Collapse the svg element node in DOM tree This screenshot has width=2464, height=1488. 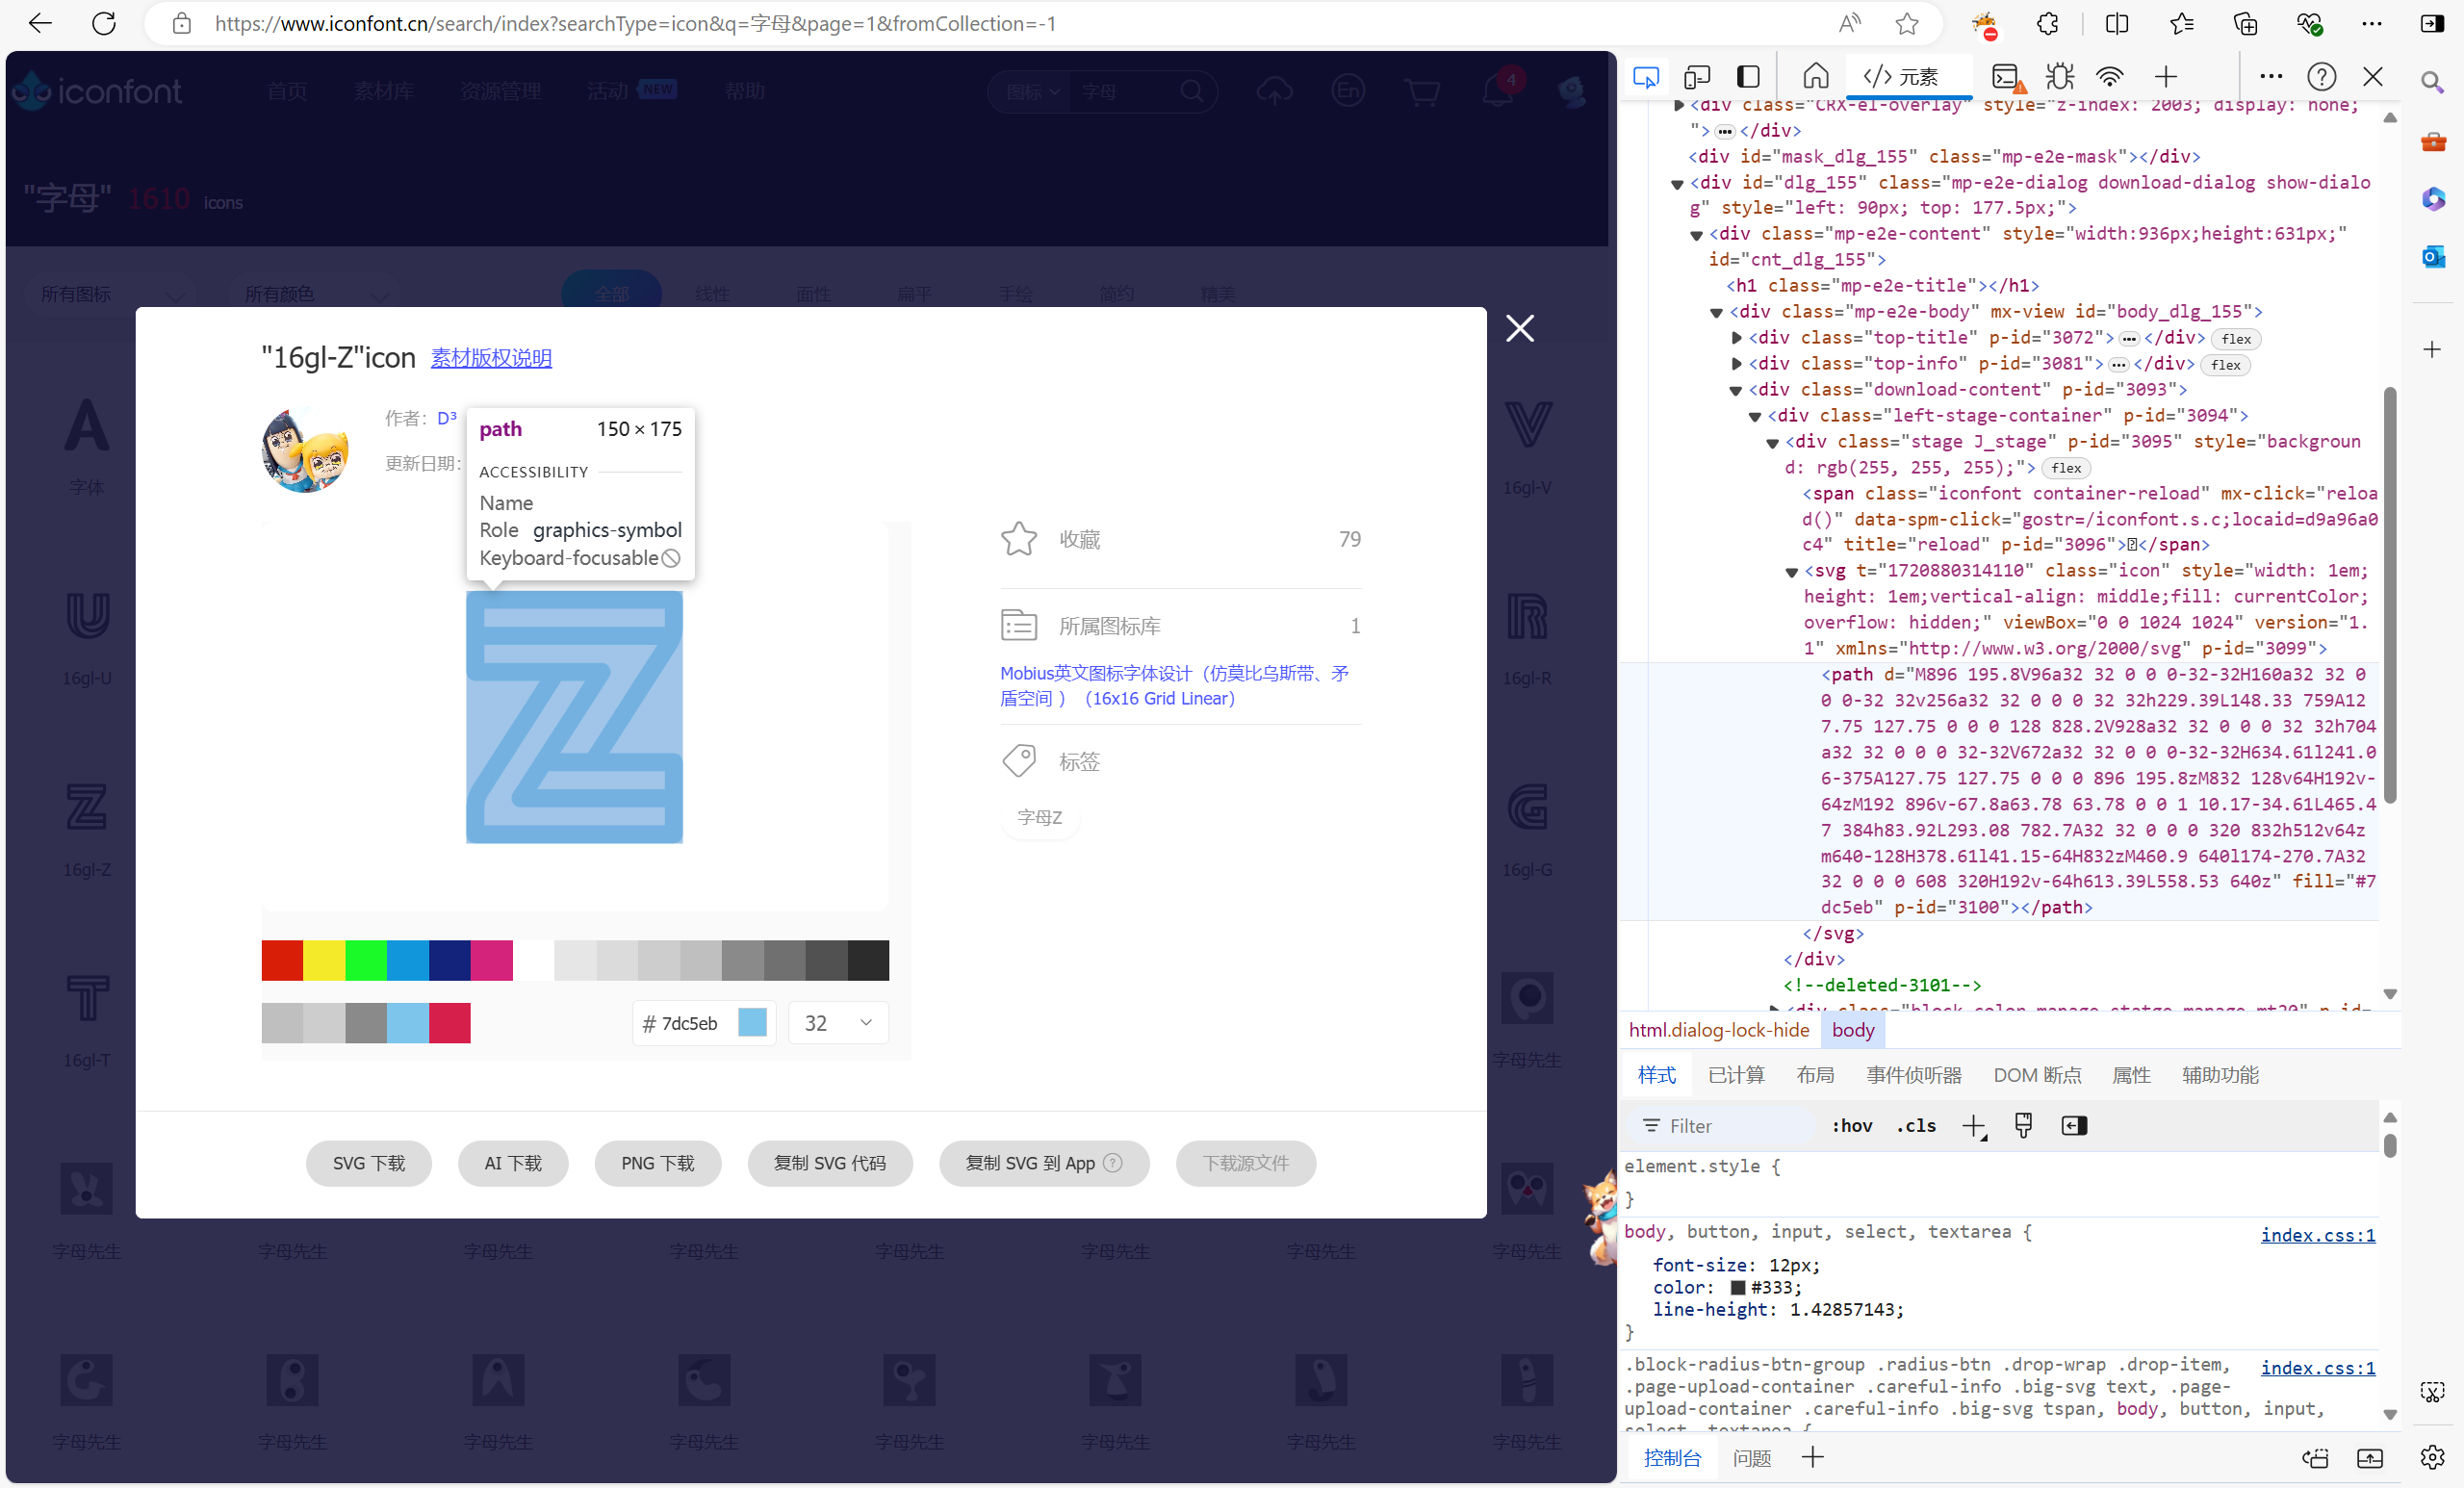1792,572
